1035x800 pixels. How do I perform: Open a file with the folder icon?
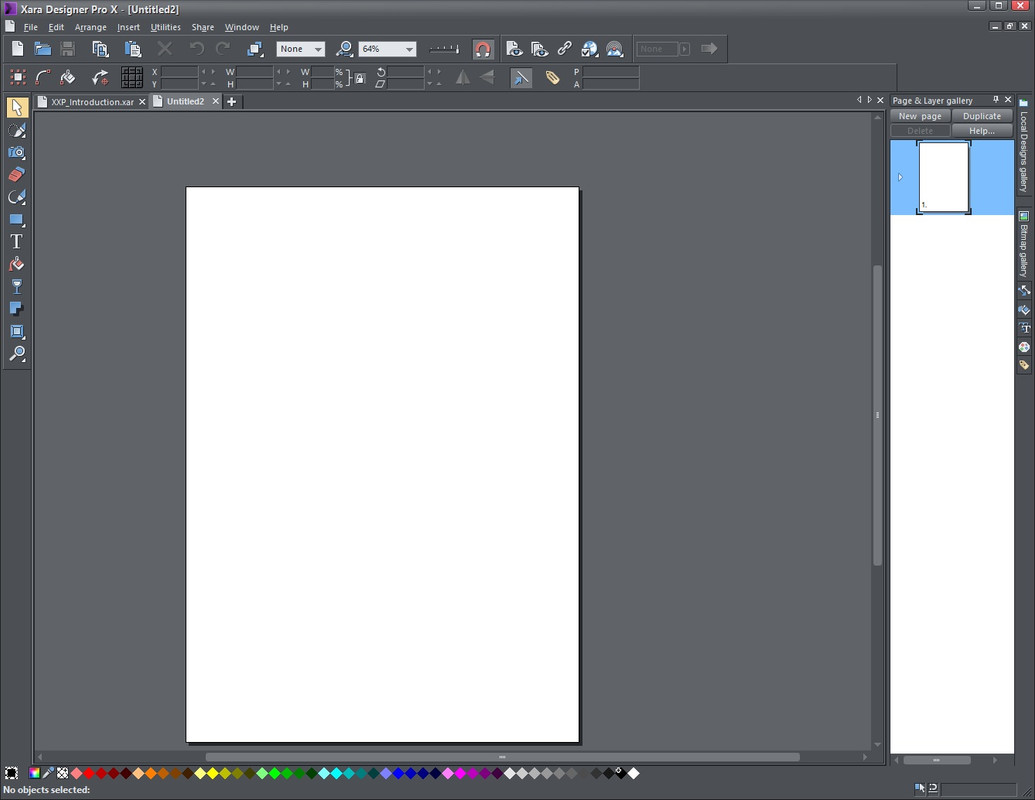[x=43, y=49]
